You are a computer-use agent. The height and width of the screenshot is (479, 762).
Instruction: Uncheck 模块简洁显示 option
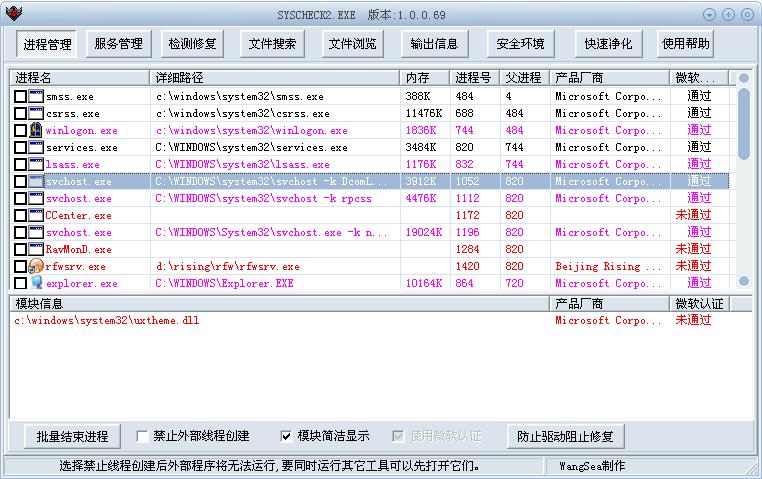[286, 436]
